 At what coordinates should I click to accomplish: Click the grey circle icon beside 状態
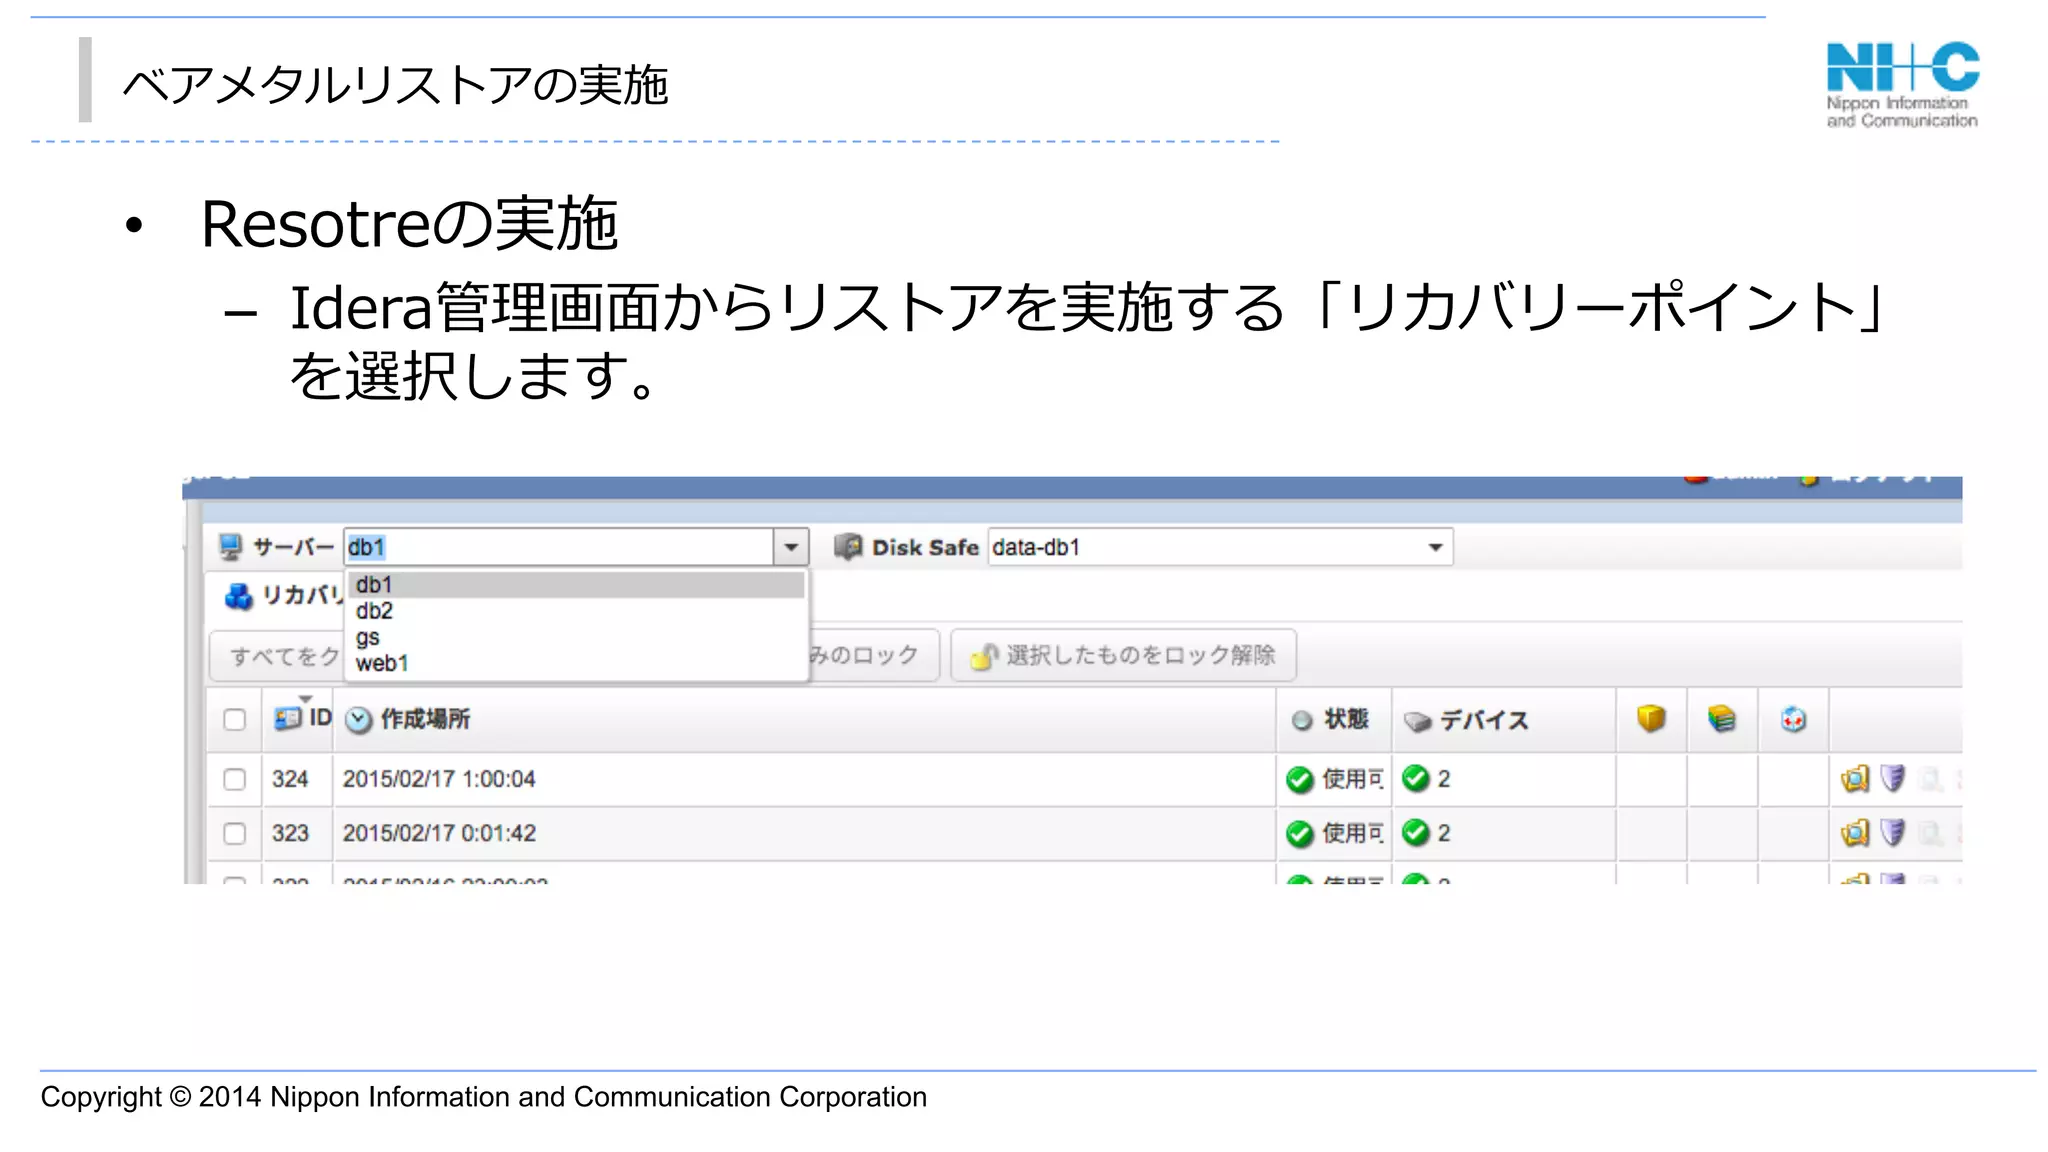tap(1302, 720)
